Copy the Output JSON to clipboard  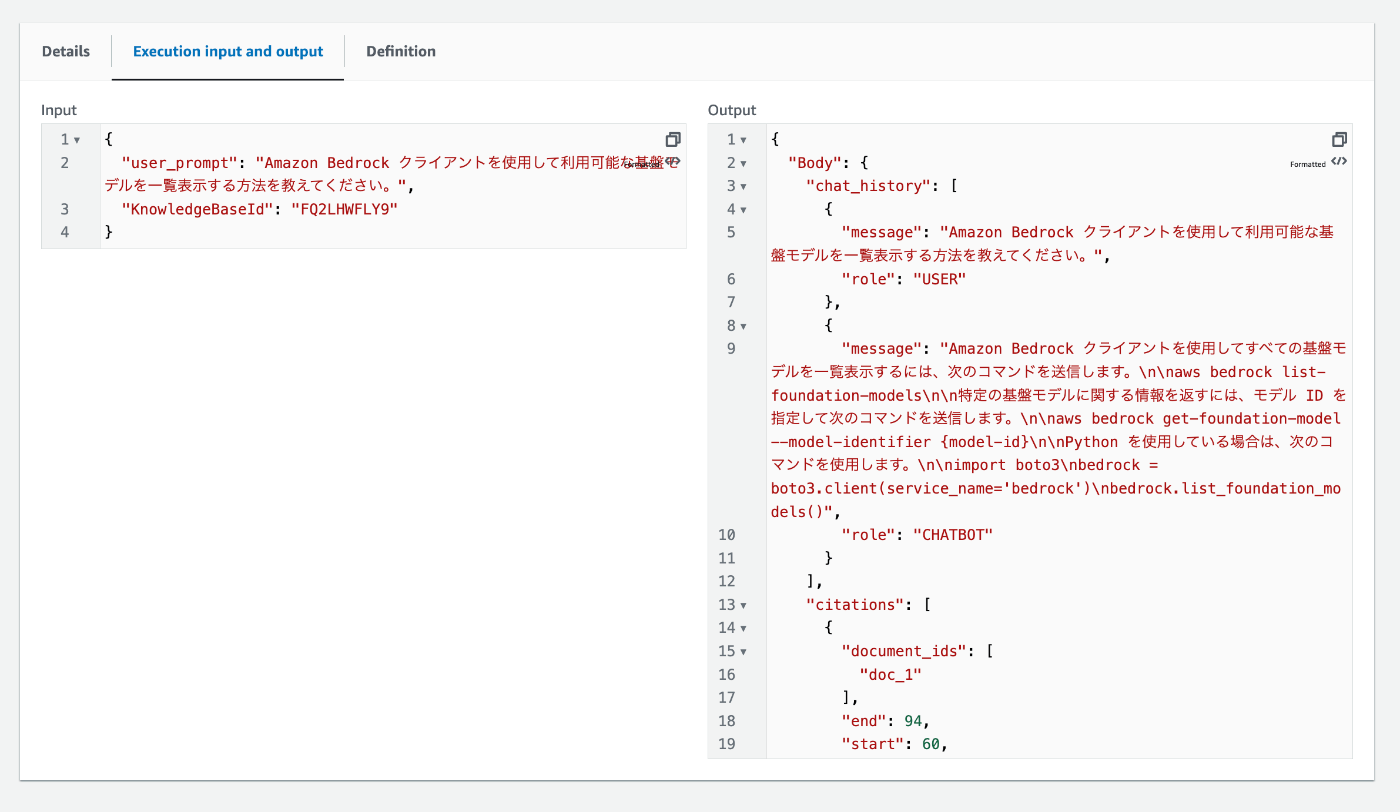click(1339, 139)
